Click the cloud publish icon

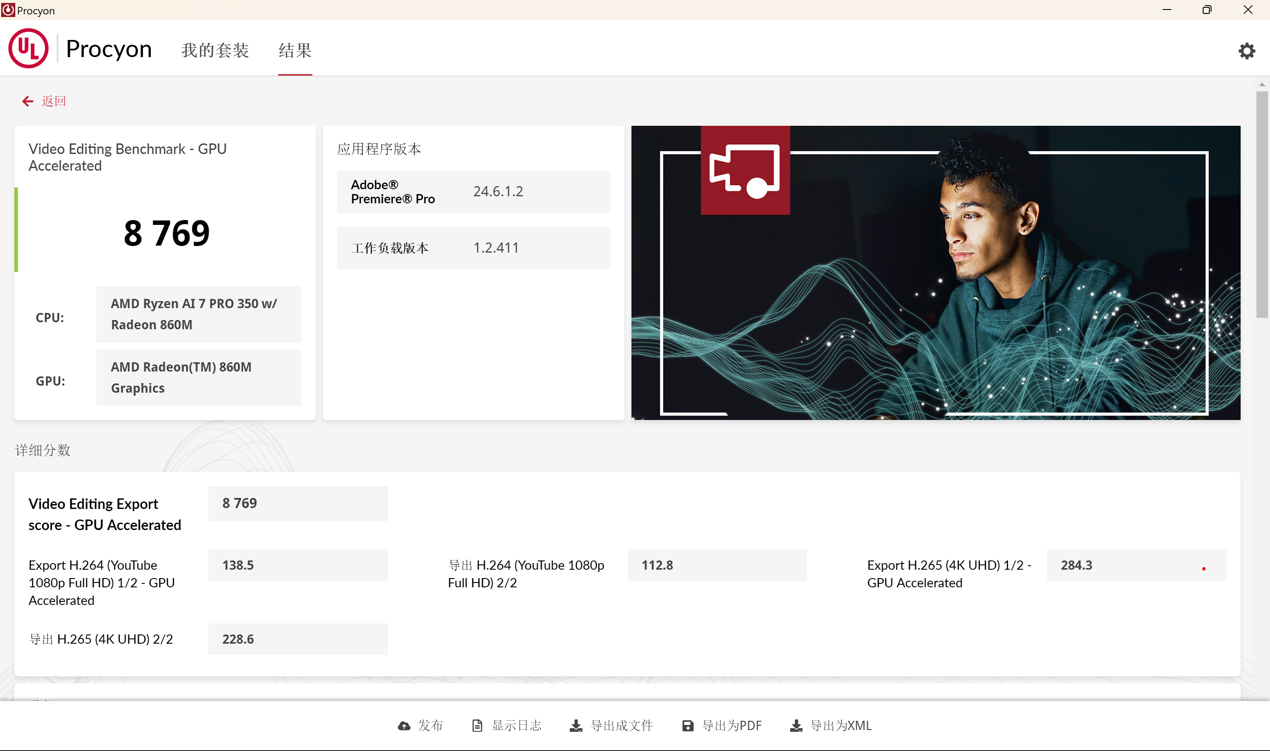click(404, 726)
